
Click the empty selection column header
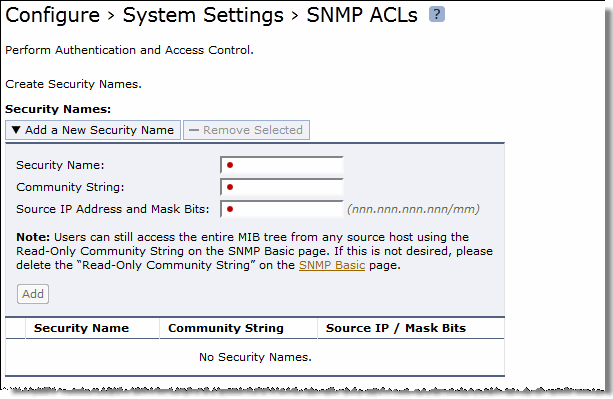click(x=16, y=328)
